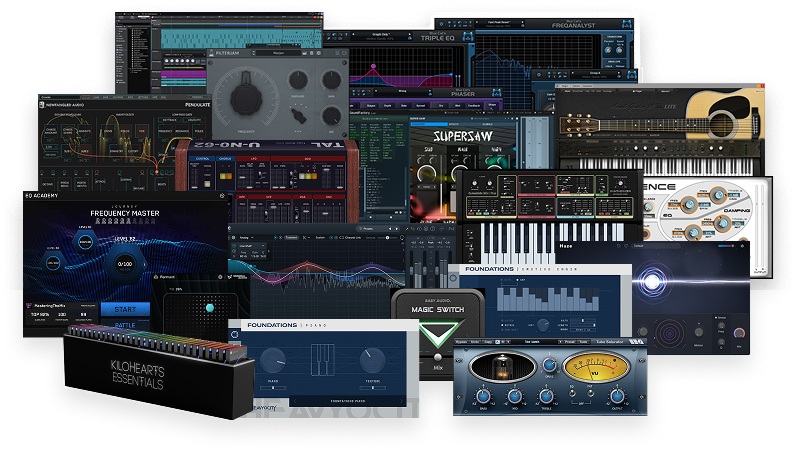797x454 pixels.
Task: Open the Tools menu in Tube Saturator
Action: click(584, 342)
